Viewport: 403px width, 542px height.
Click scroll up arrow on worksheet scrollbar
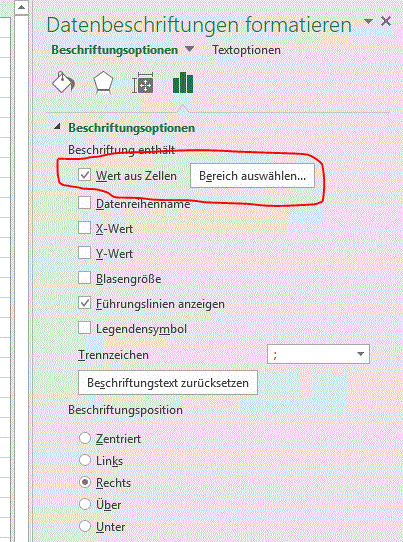(x=21, y=8)
